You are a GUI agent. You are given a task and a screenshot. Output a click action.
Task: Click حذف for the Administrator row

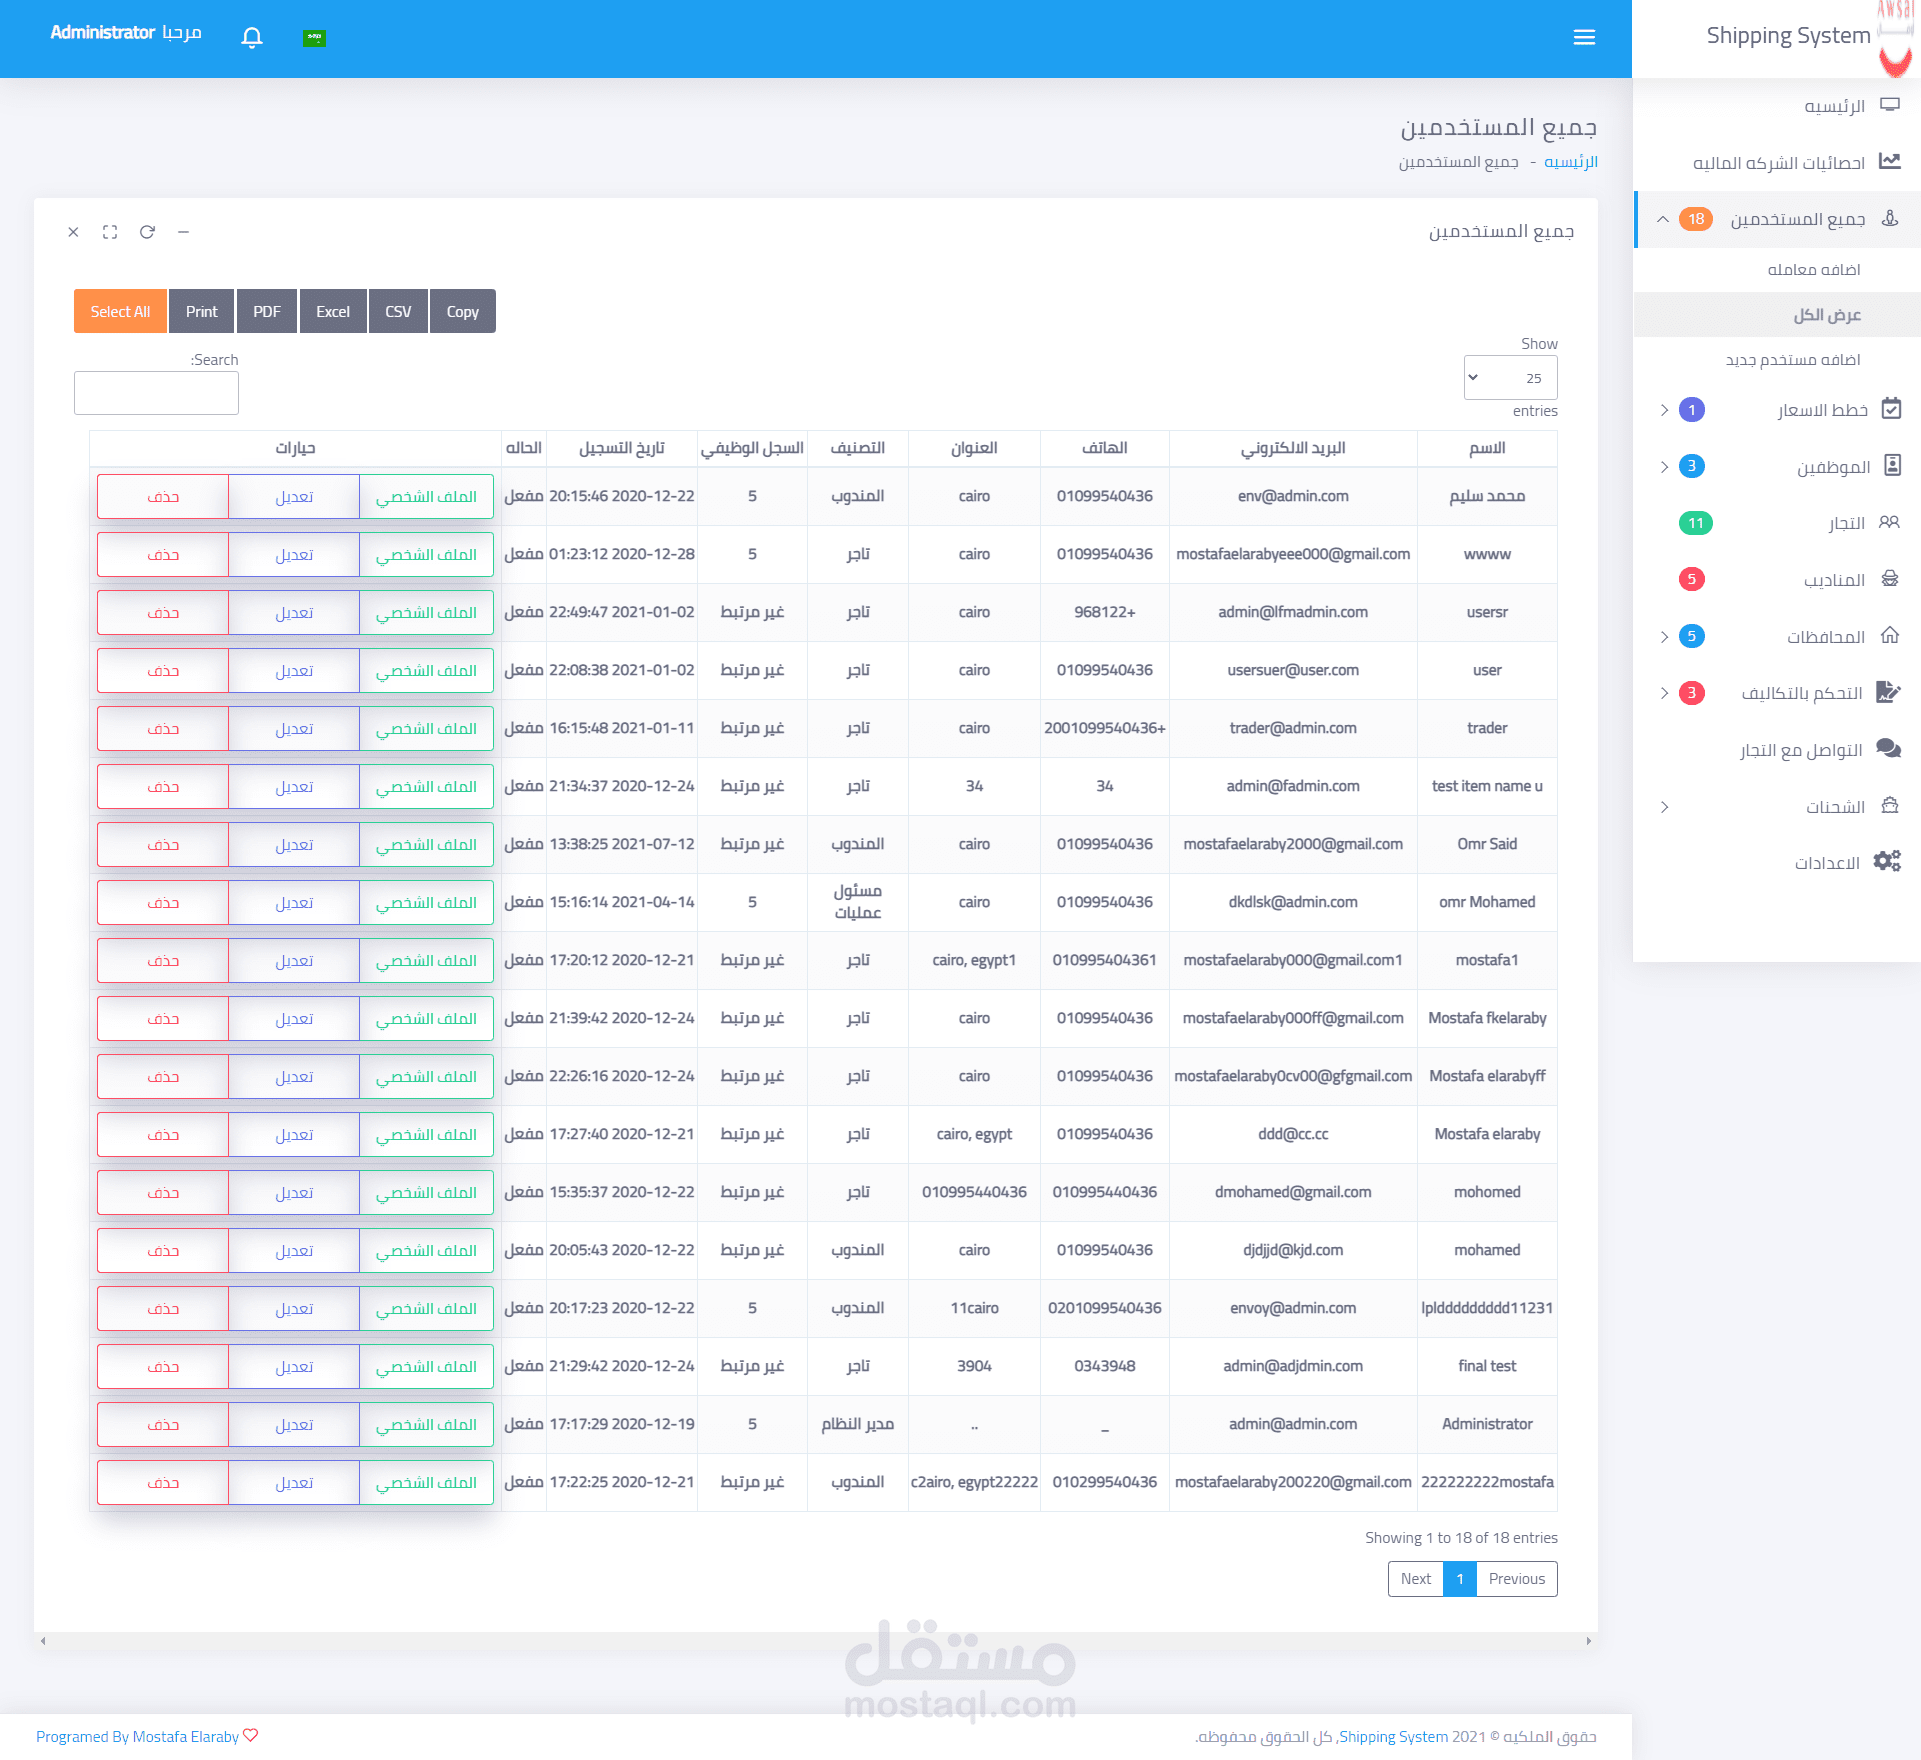163,1424
